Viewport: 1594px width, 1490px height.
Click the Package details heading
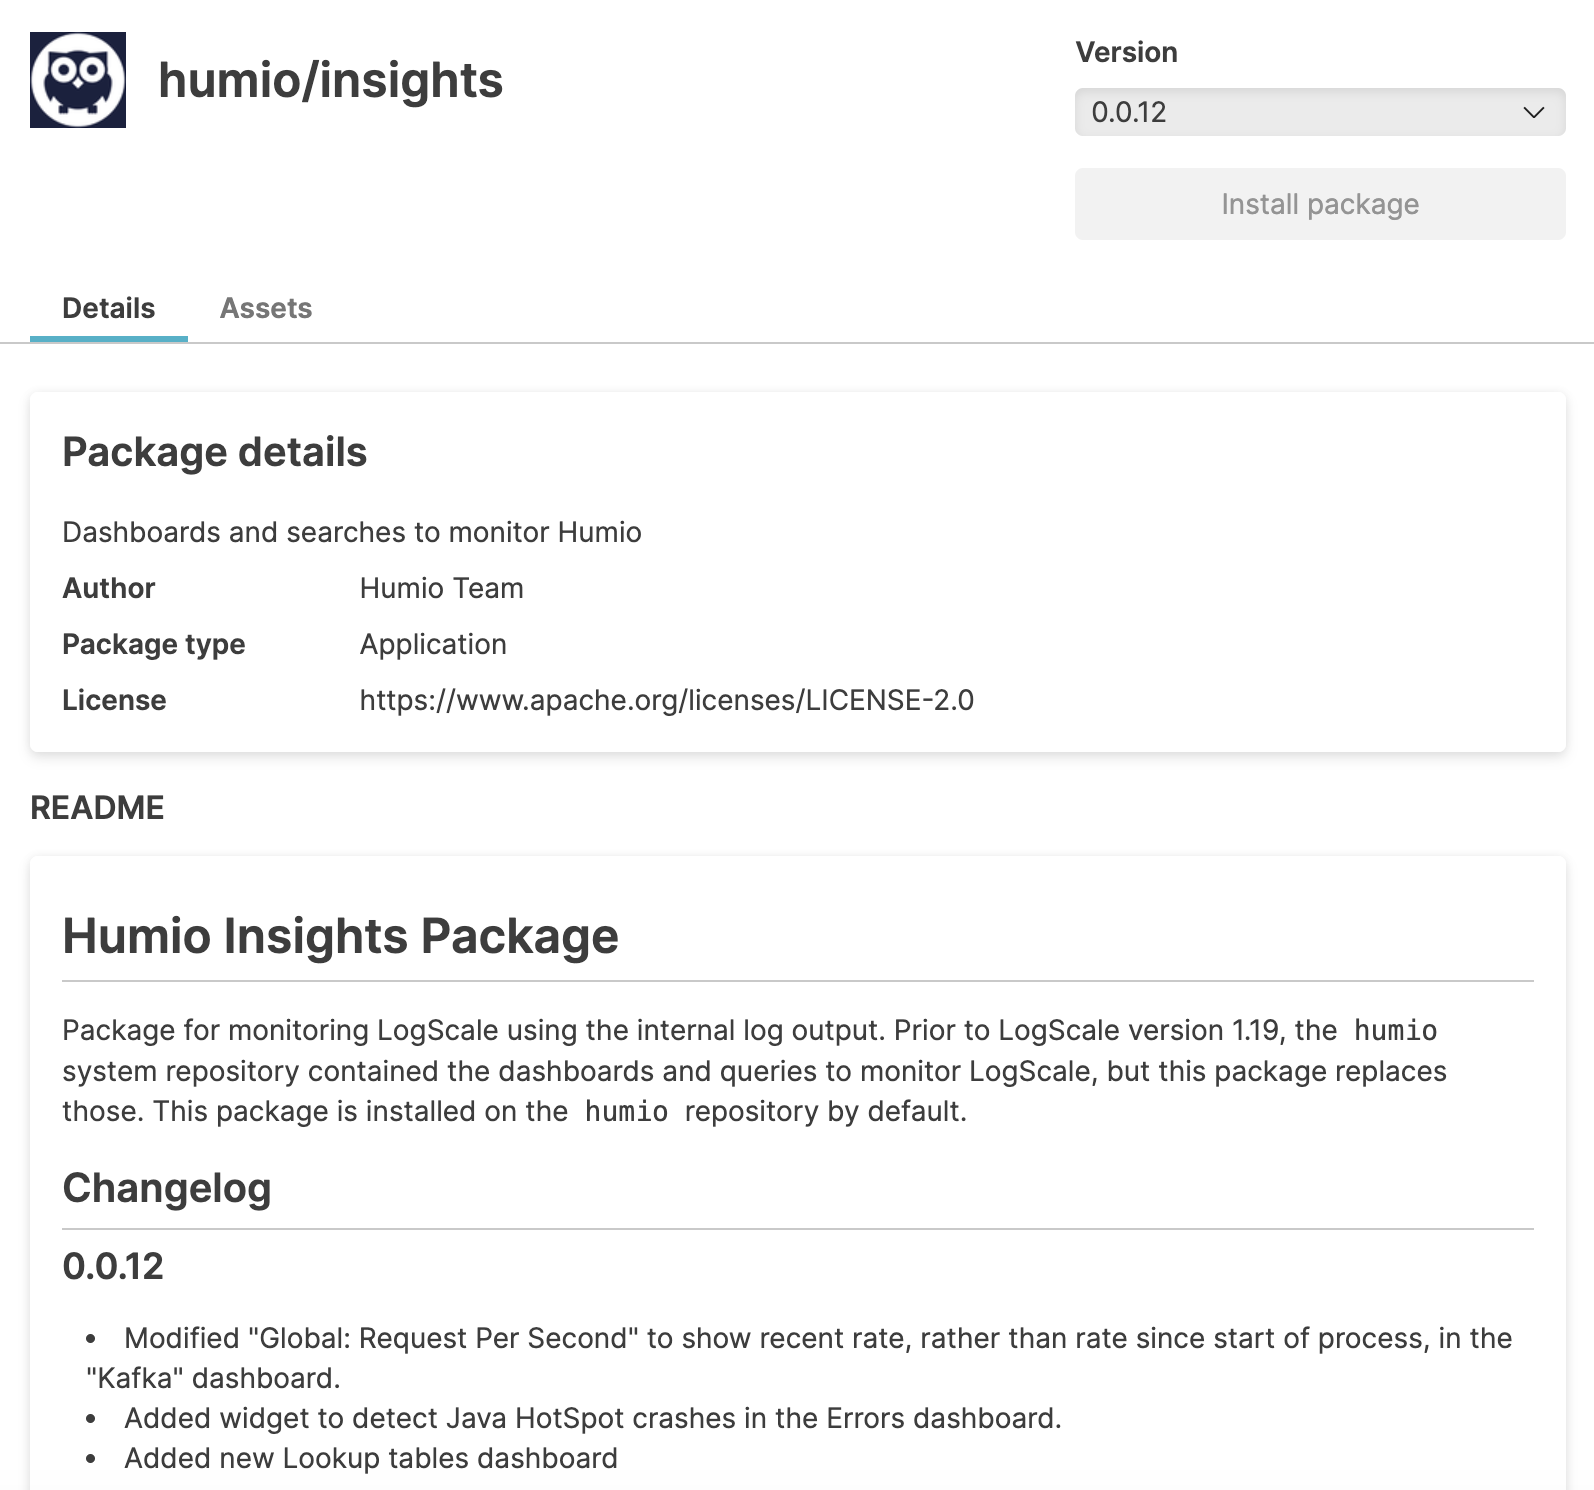[214, 452]
